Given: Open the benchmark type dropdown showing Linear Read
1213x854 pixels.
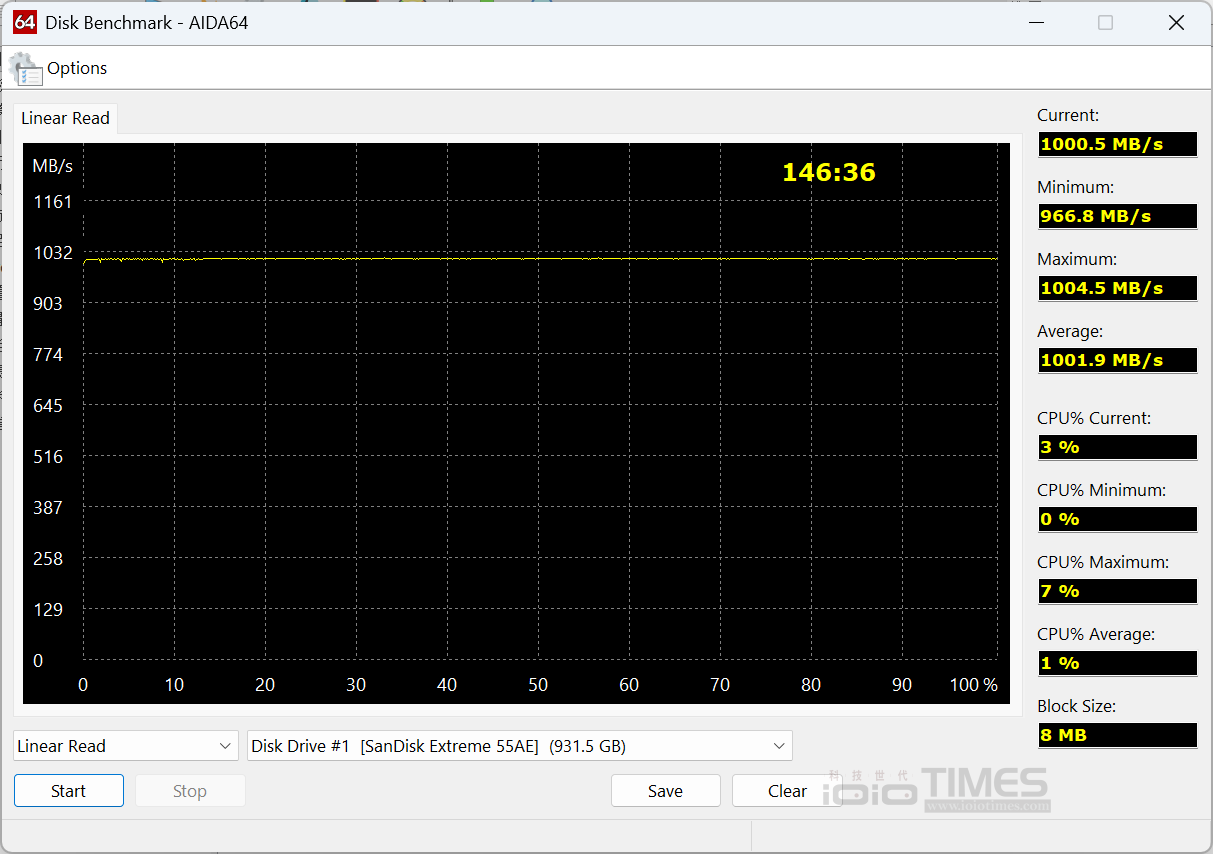Looking at the screenshot, I should click(125, 745).
